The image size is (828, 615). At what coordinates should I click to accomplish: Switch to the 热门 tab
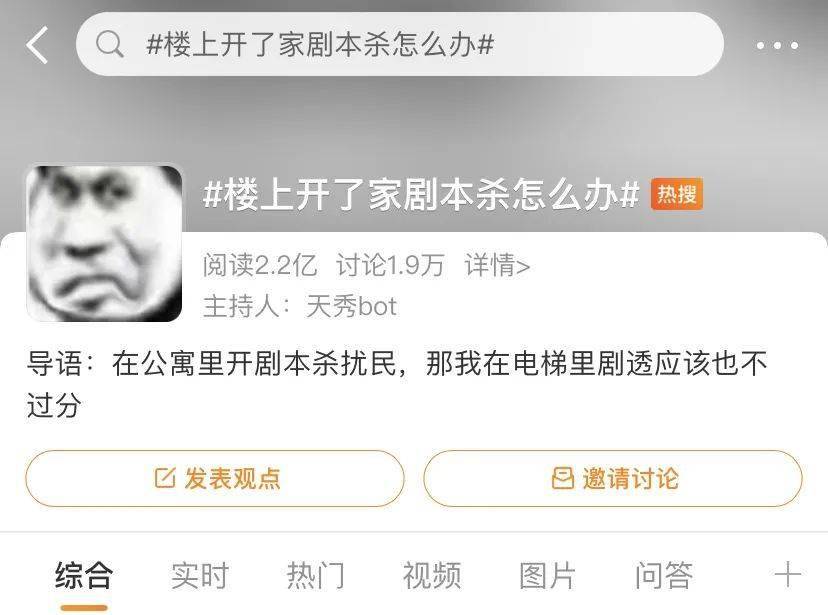pyautogui.click(x=316, y=575)
